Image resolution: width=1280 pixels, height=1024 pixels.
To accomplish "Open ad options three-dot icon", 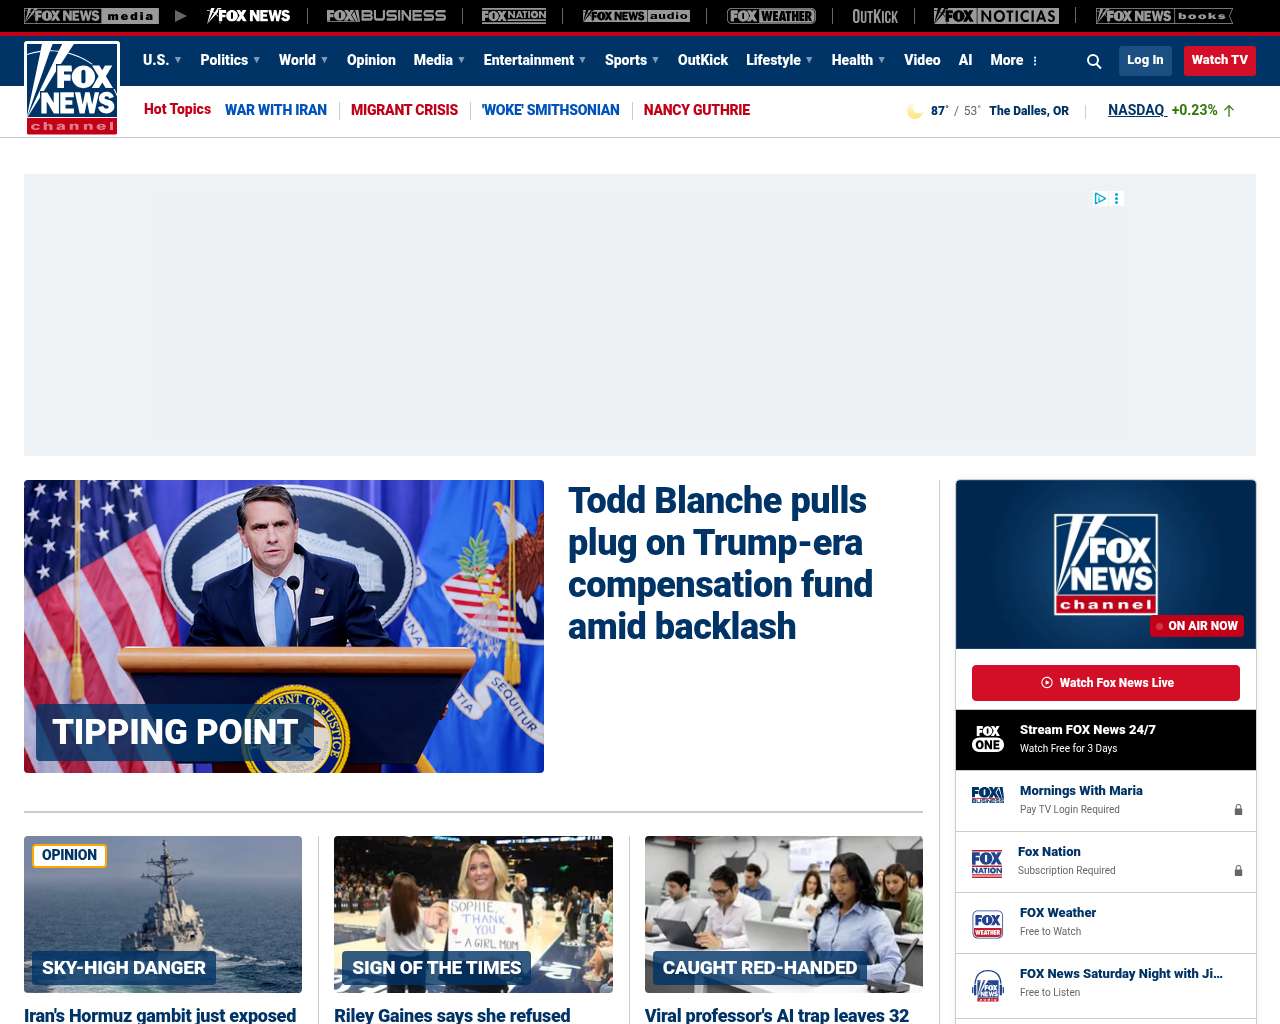I will 1117,198.
